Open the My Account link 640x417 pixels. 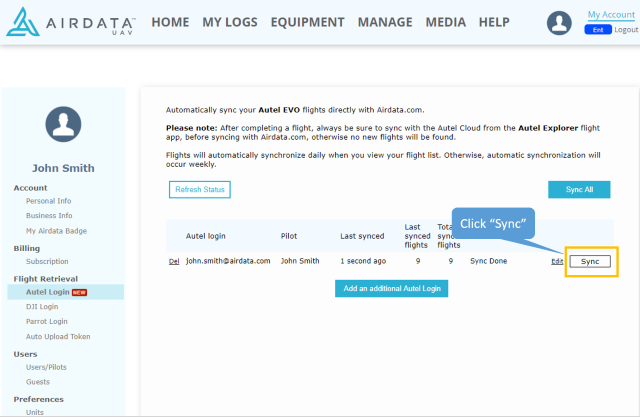611,15
